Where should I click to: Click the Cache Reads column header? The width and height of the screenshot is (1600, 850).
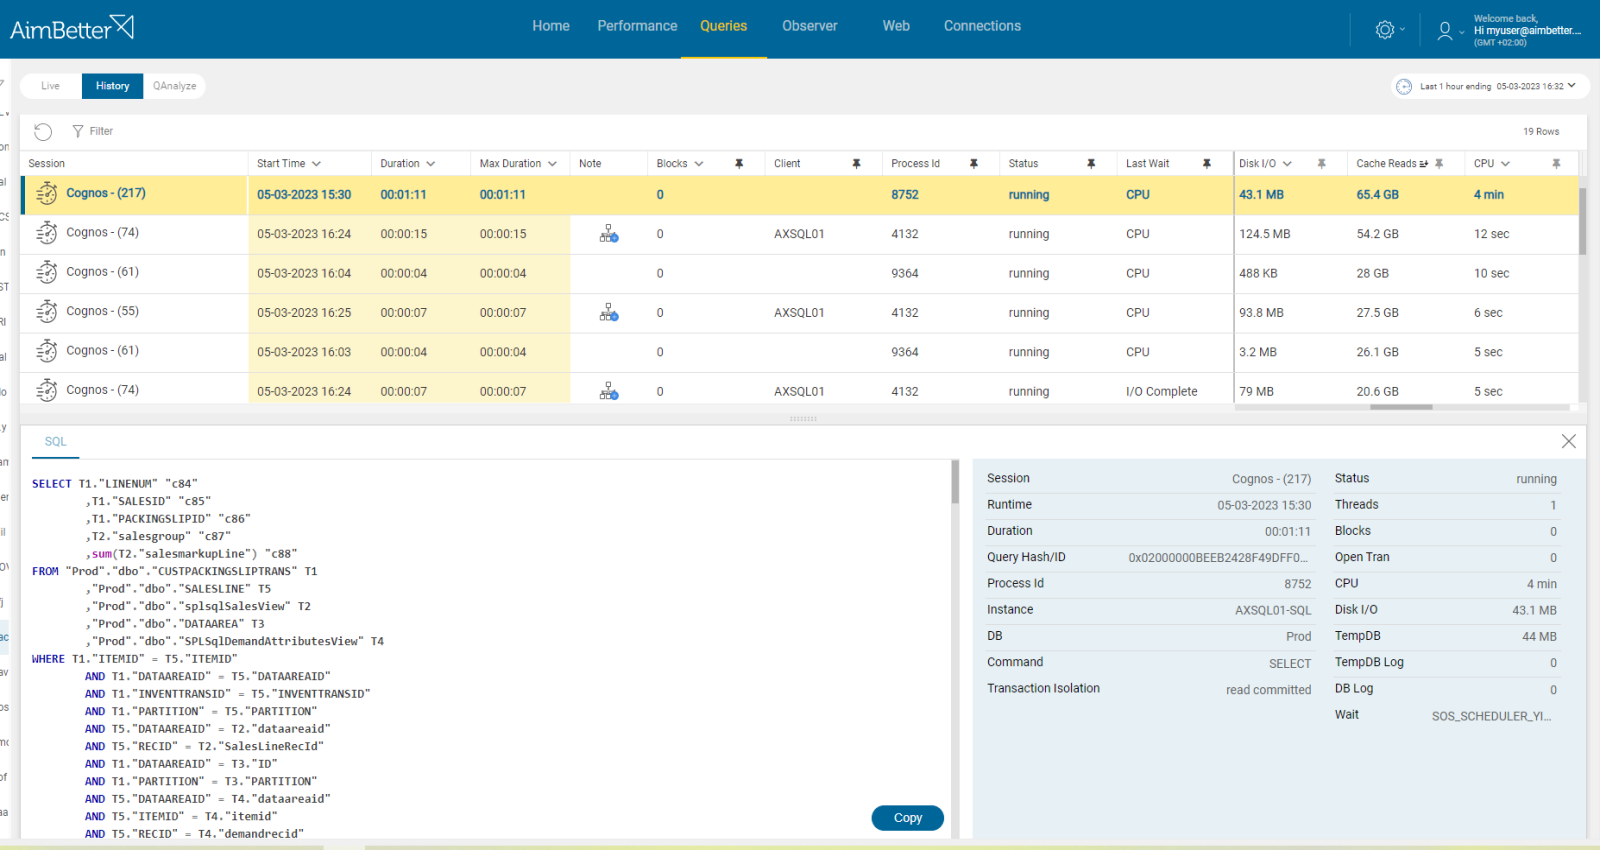coord(1386,163)
